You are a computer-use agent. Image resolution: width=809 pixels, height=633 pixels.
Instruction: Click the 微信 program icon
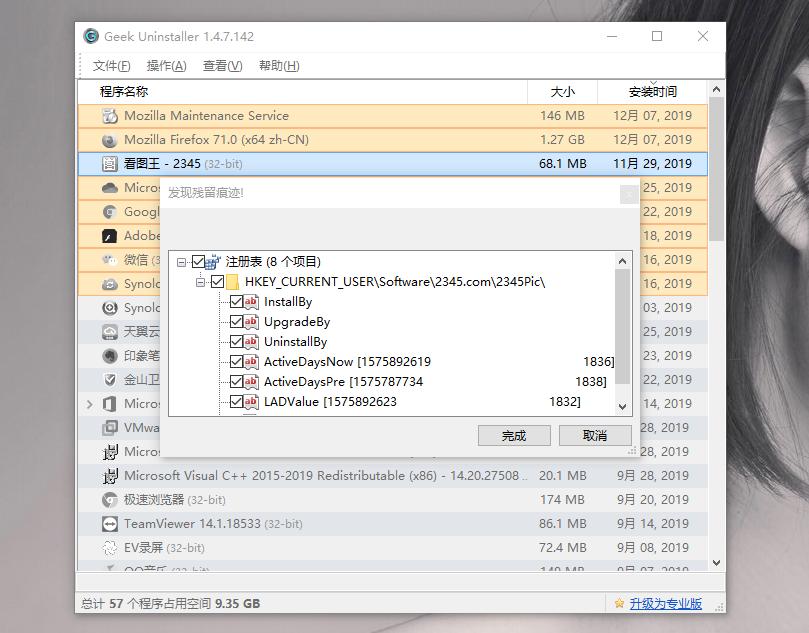click(x=109, y=260)
